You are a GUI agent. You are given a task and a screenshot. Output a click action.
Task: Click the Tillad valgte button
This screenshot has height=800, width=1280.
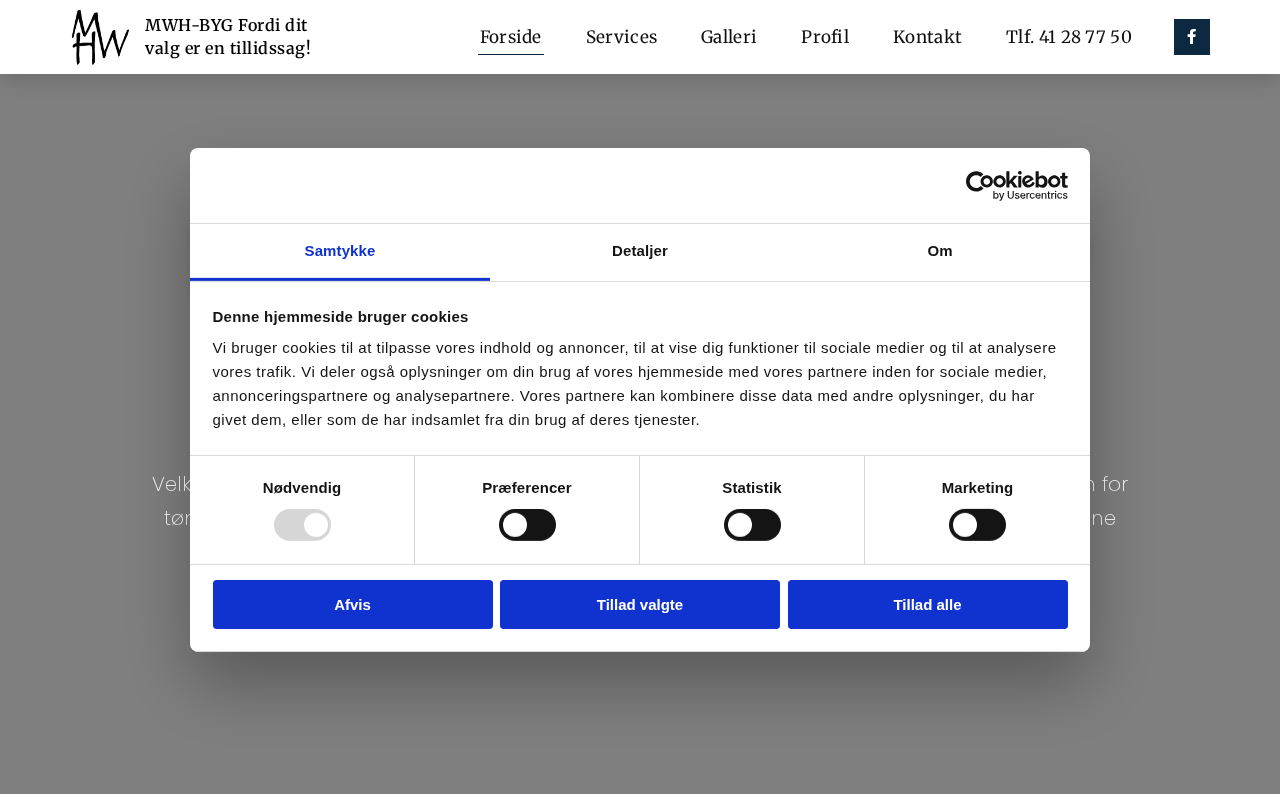tap(640, 605)
